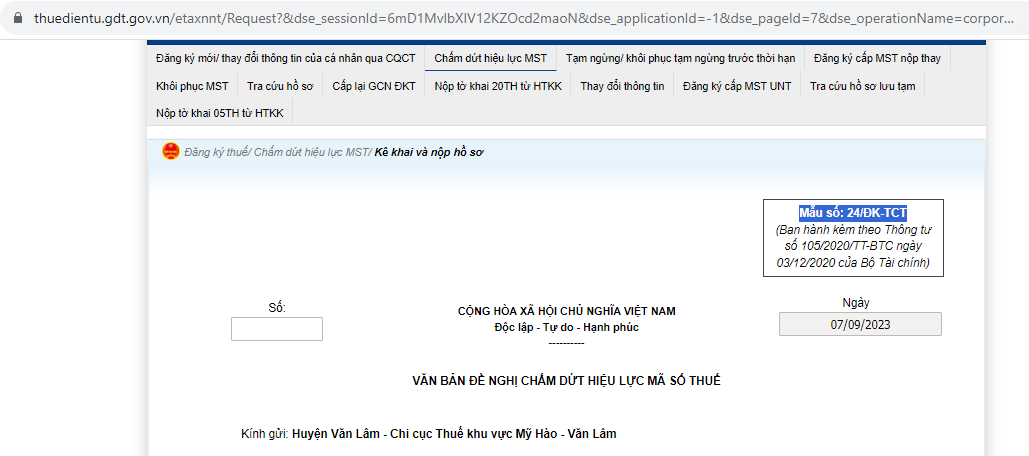The width and height of the screenshot is (1029, 456).
Task: Select the Tra cứu hồ sơ tab
Action: [280, 85]
